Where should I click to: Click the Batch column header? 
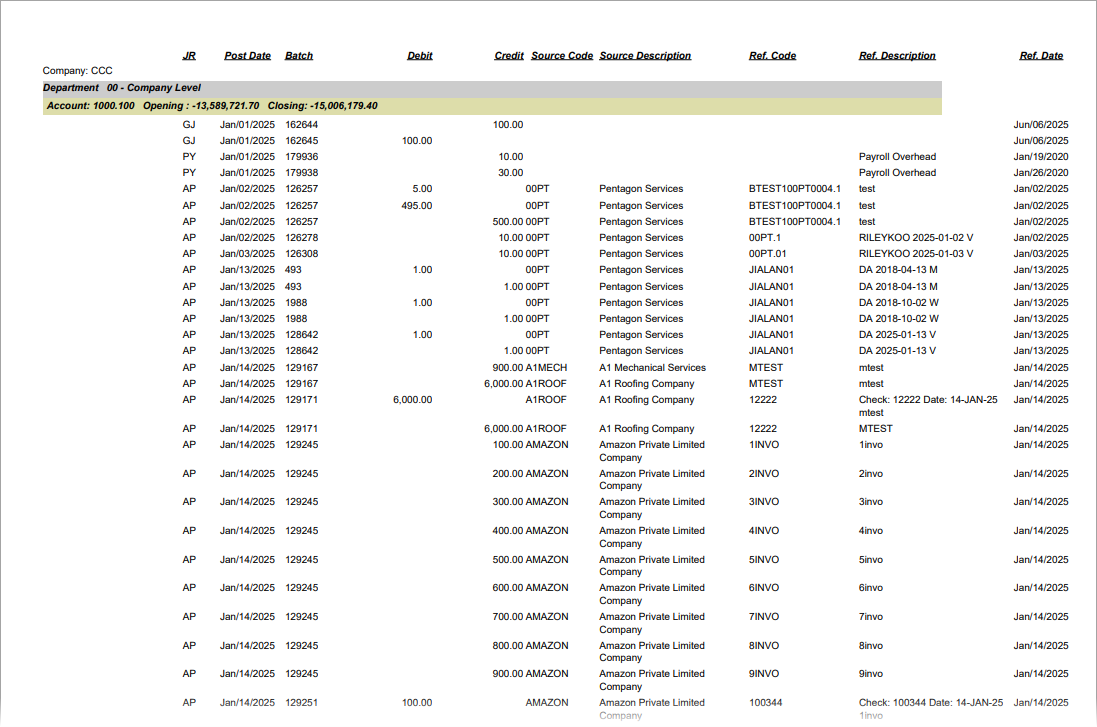coord(299,56)
